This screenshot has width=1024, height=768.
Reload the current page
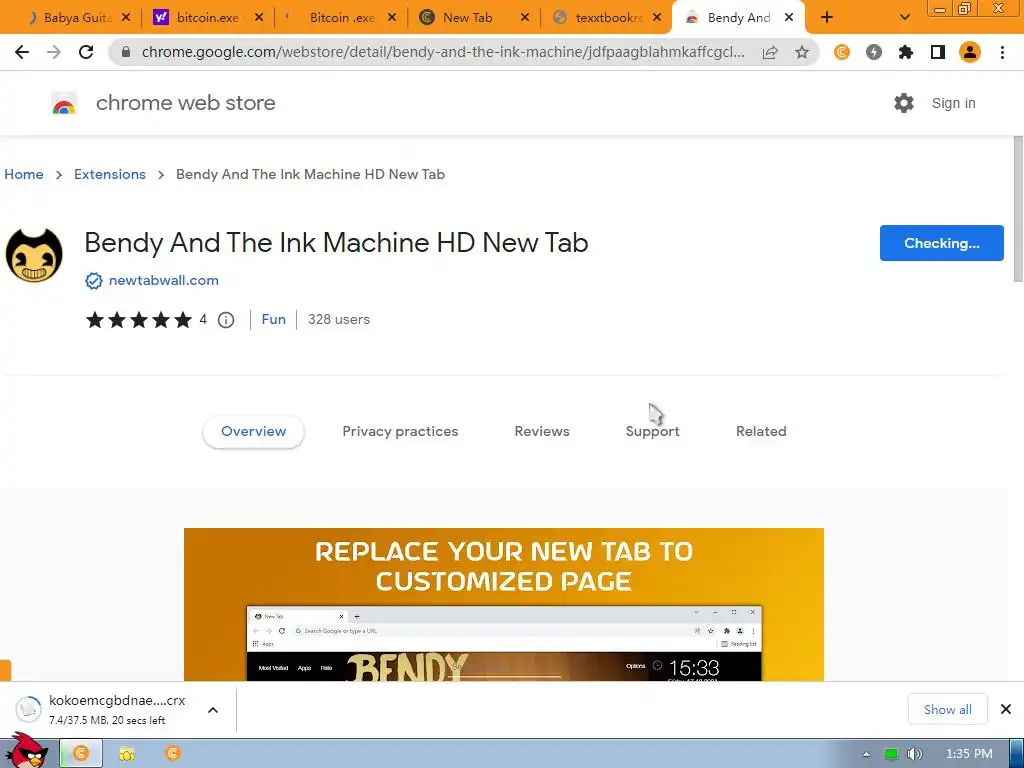86,52
